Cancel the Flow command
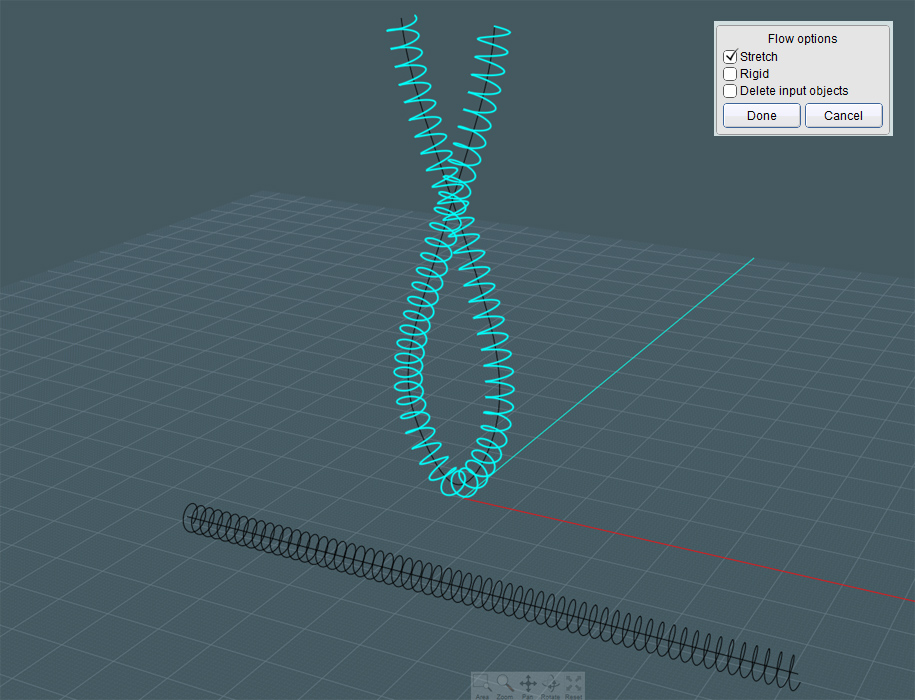The image size is (915, 700). (x=843, y=116)
